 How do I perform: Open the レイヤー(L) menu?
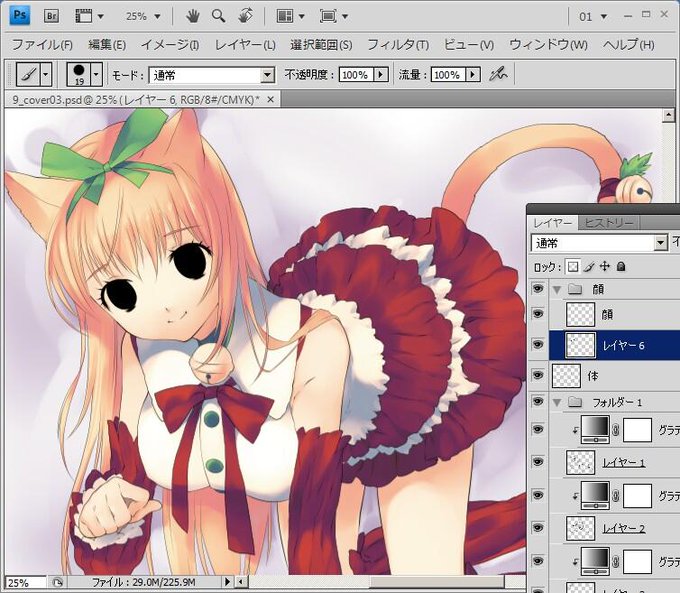245,44
